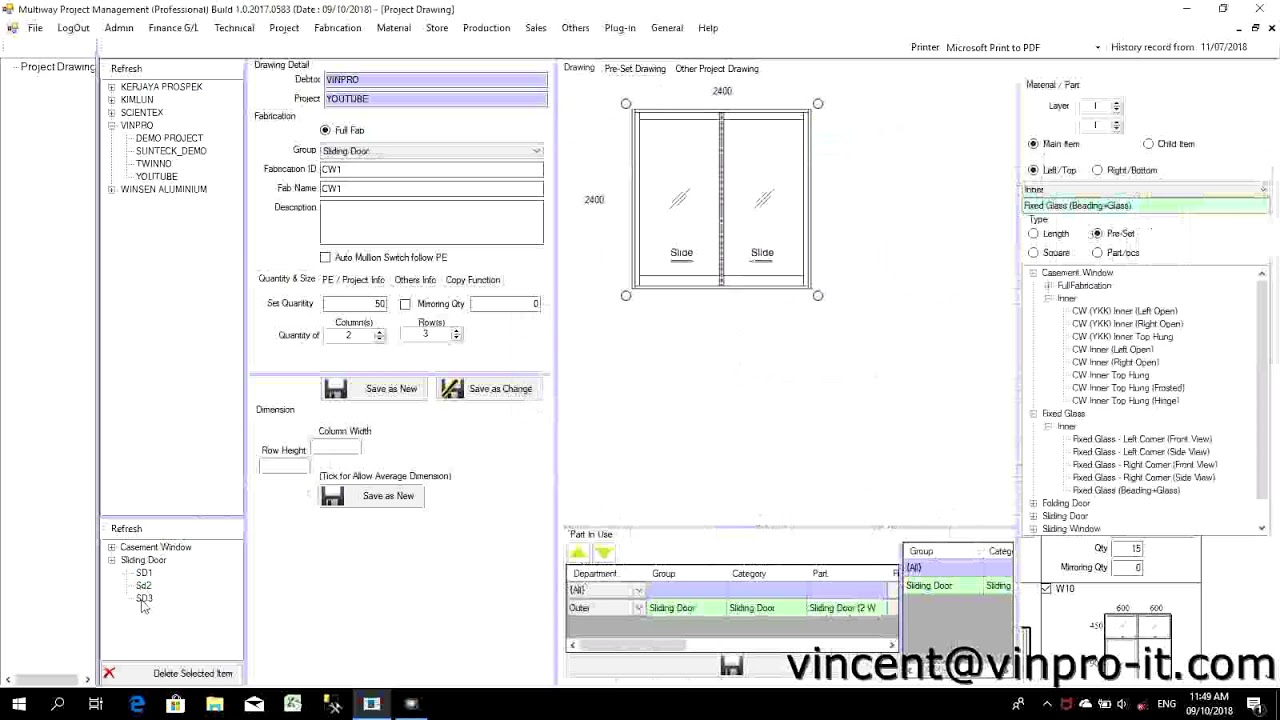The height and width of the screenshot is (720, 1280).
Task: Open the Printer dropdown arrow
Action: (1098, 47)
